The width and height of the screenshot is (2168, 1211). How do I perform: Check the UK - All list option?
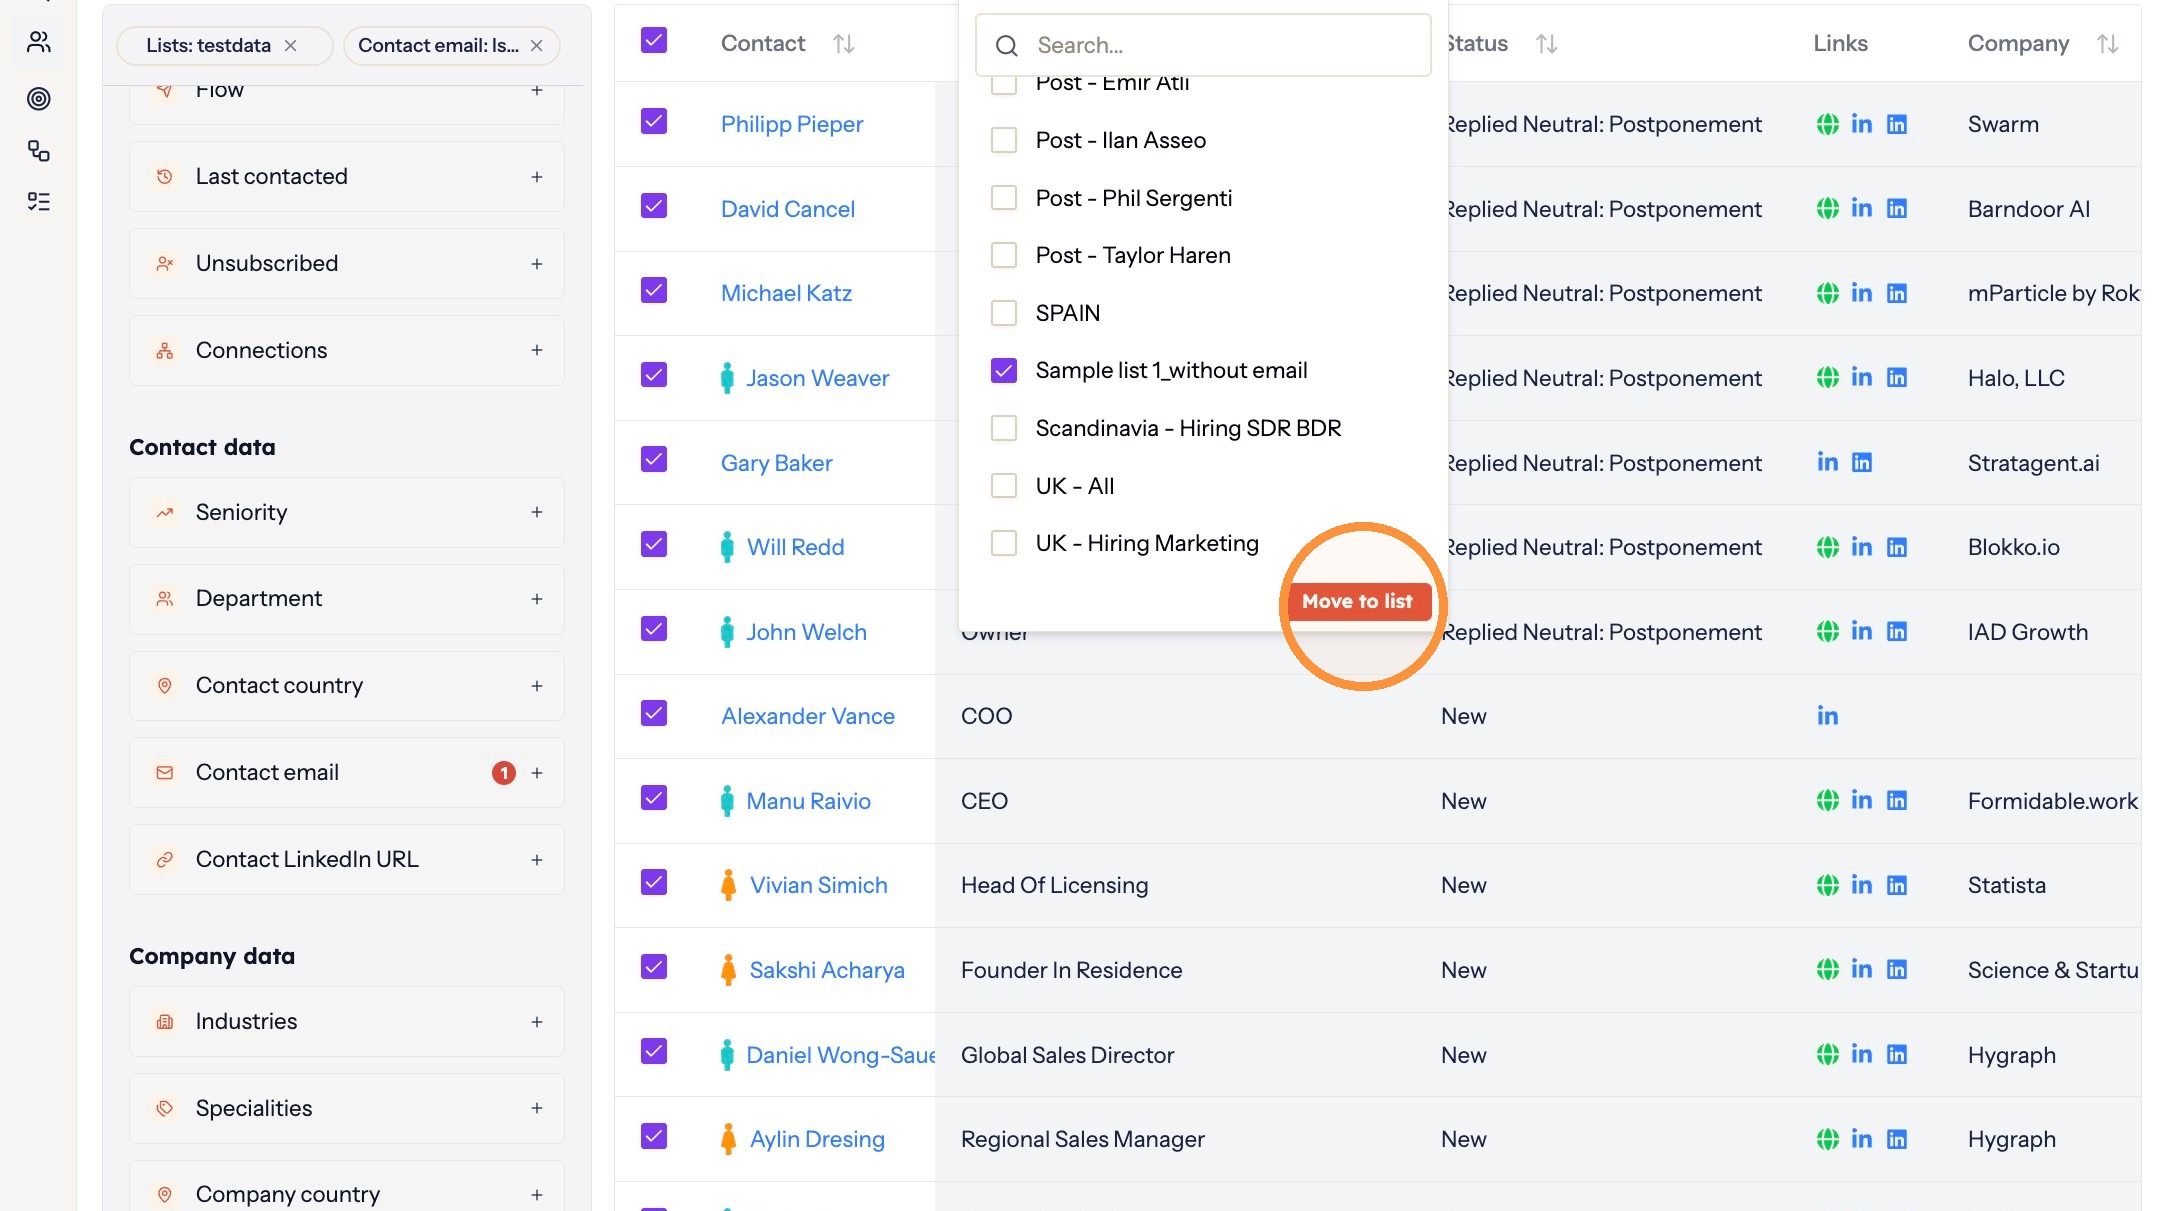pos(1004,486)
